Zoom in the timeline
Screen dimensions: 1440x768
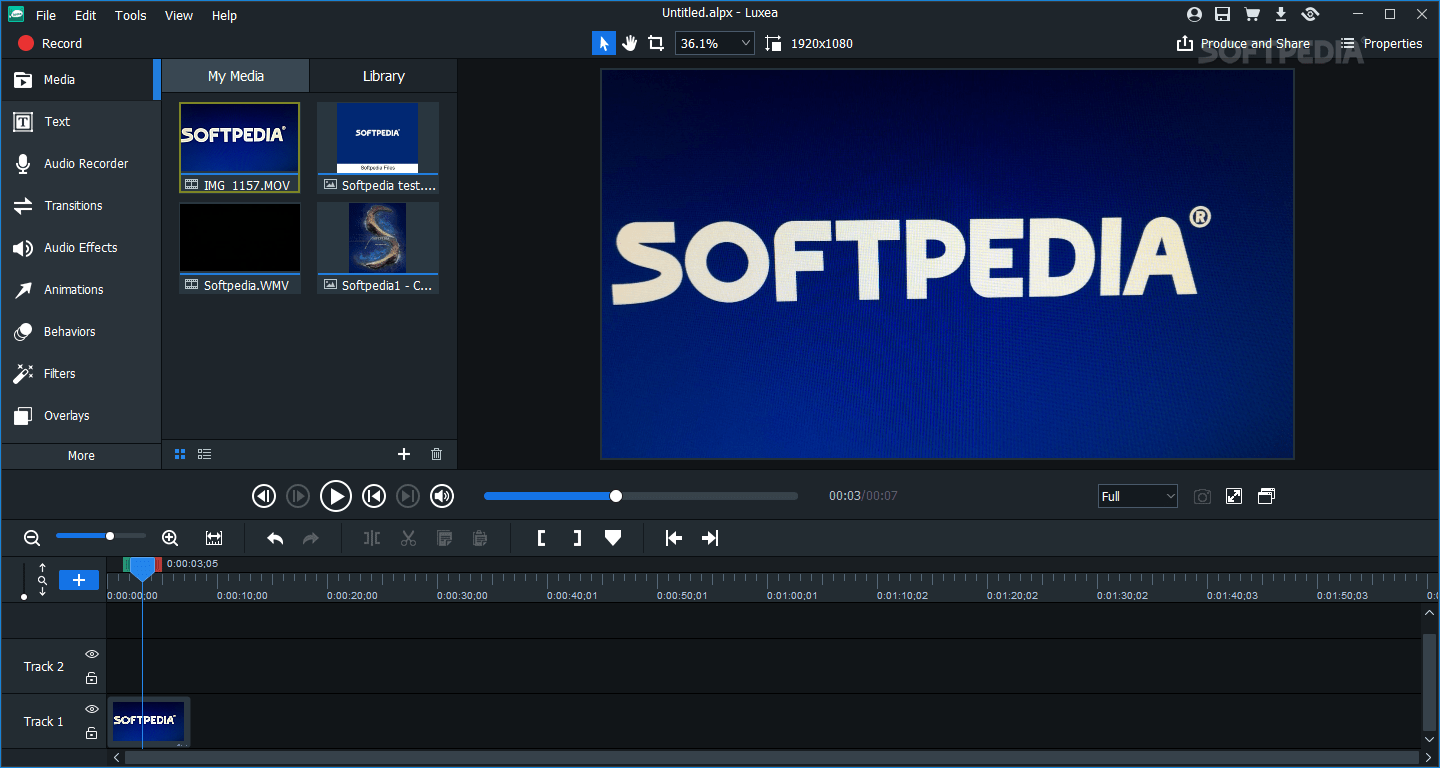170,538
